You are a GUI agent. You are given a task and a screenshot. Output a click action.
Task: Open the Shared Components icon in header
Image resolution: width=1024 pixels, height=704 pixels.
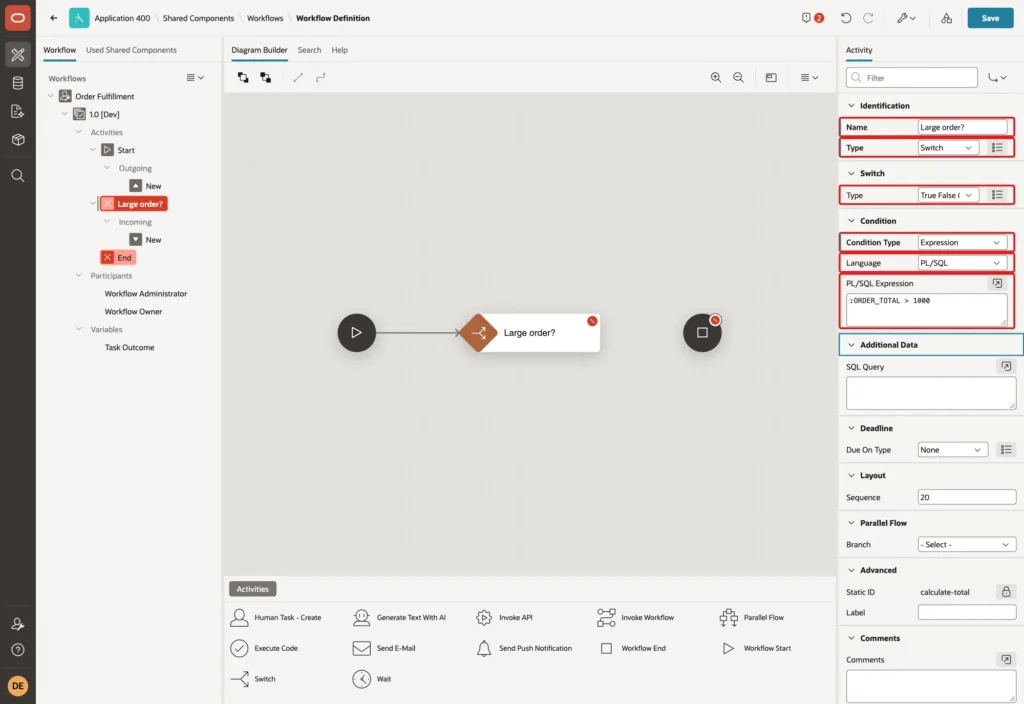pyautogui.click(x=946, y=18)
